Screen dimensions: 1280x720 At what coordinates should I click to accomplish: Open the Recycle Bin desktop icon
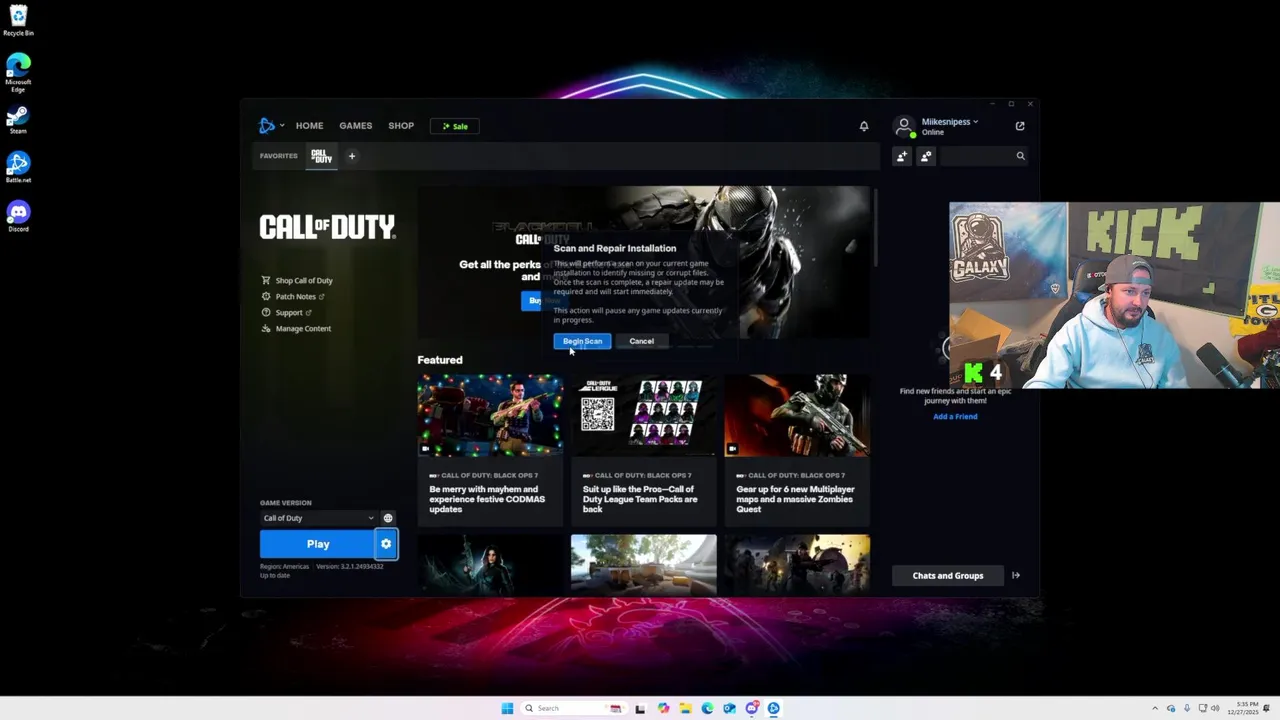coord(18,20)
